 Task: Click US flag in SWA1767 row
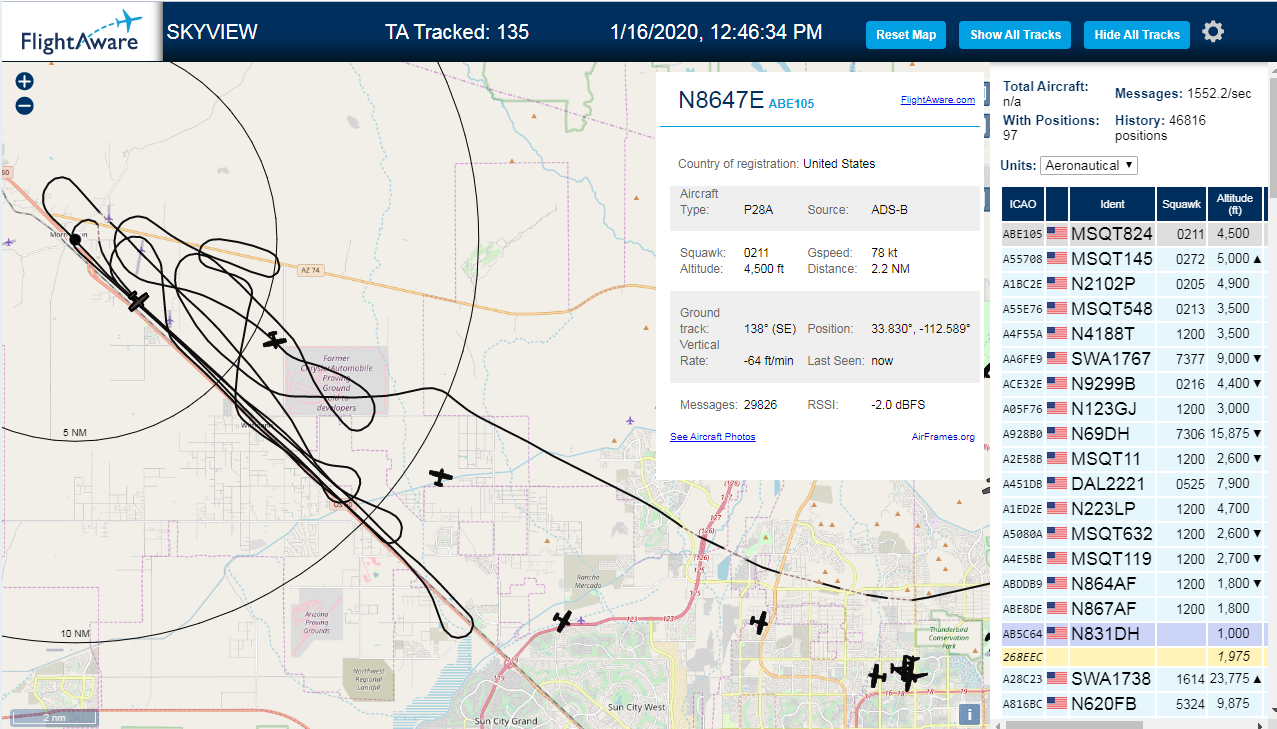point(1057,359)
